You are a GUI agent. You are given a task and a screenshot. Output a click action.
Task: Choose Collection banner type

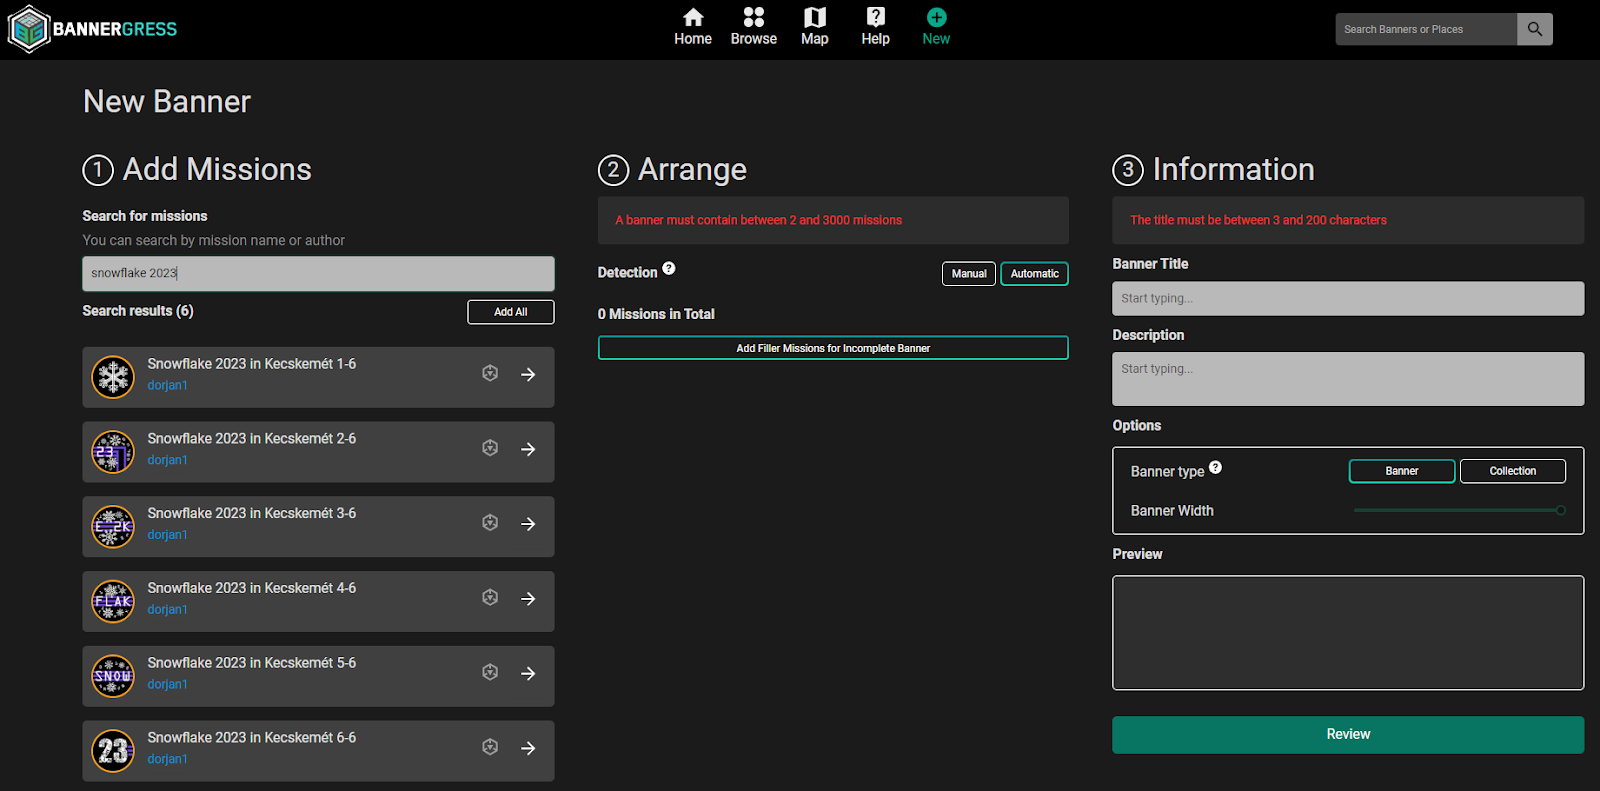click(1512, 471)
